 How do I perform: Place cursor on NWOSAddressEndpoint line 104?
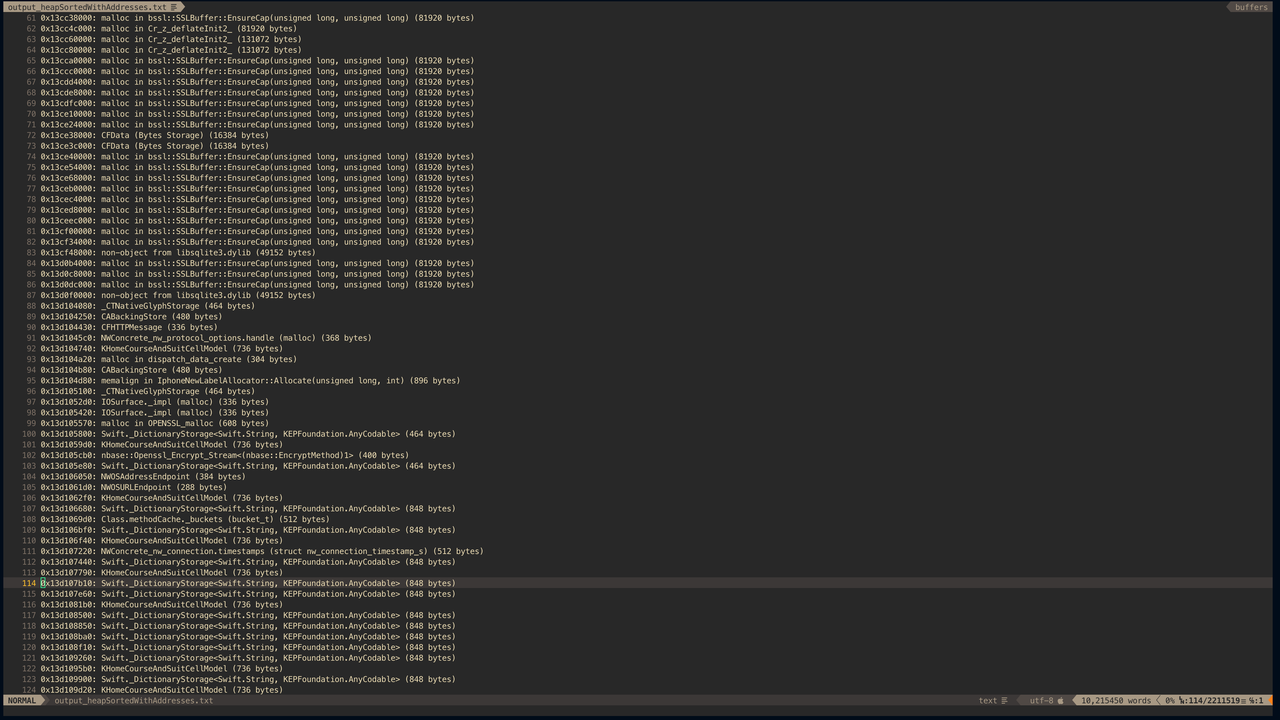172,477
